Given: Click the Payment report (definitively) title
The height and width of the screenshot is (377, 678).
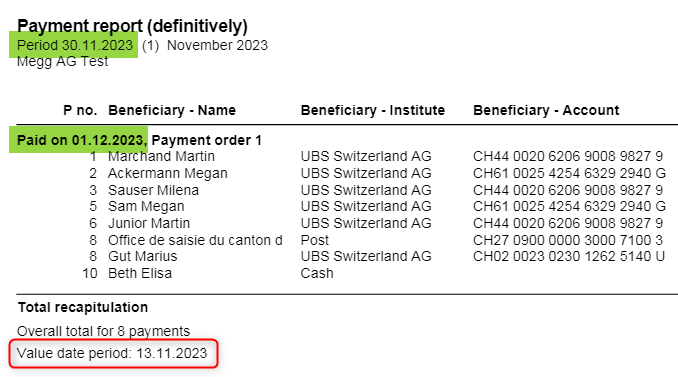Looking at the screenshot, I should coord(132,26).
